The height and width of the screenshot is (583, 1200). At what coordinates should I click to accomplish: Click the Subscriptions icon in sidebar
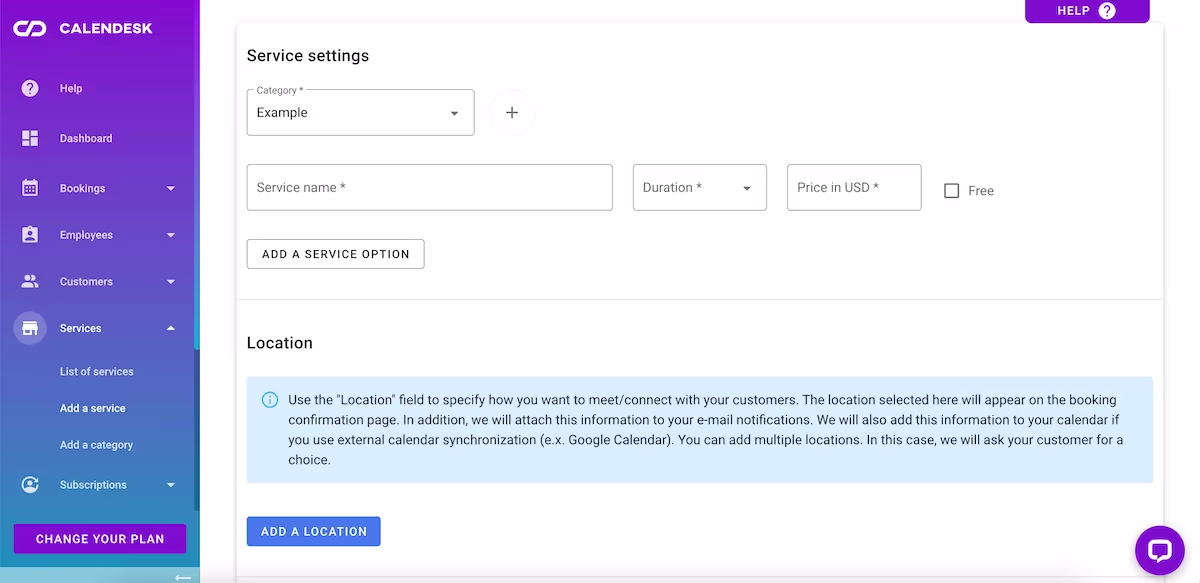pos(30,485)
